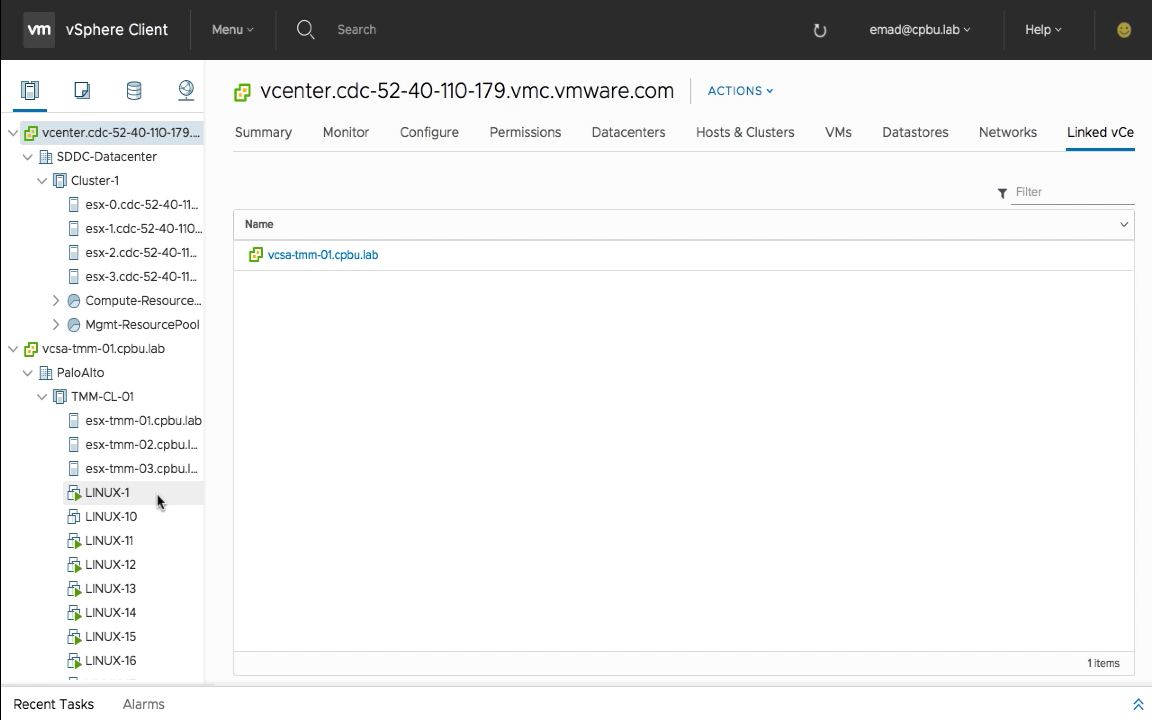This screenshot has height=720, width=1152.
Task: Expand the Compute-ResourcePool tree node
Action: (56, 301)
